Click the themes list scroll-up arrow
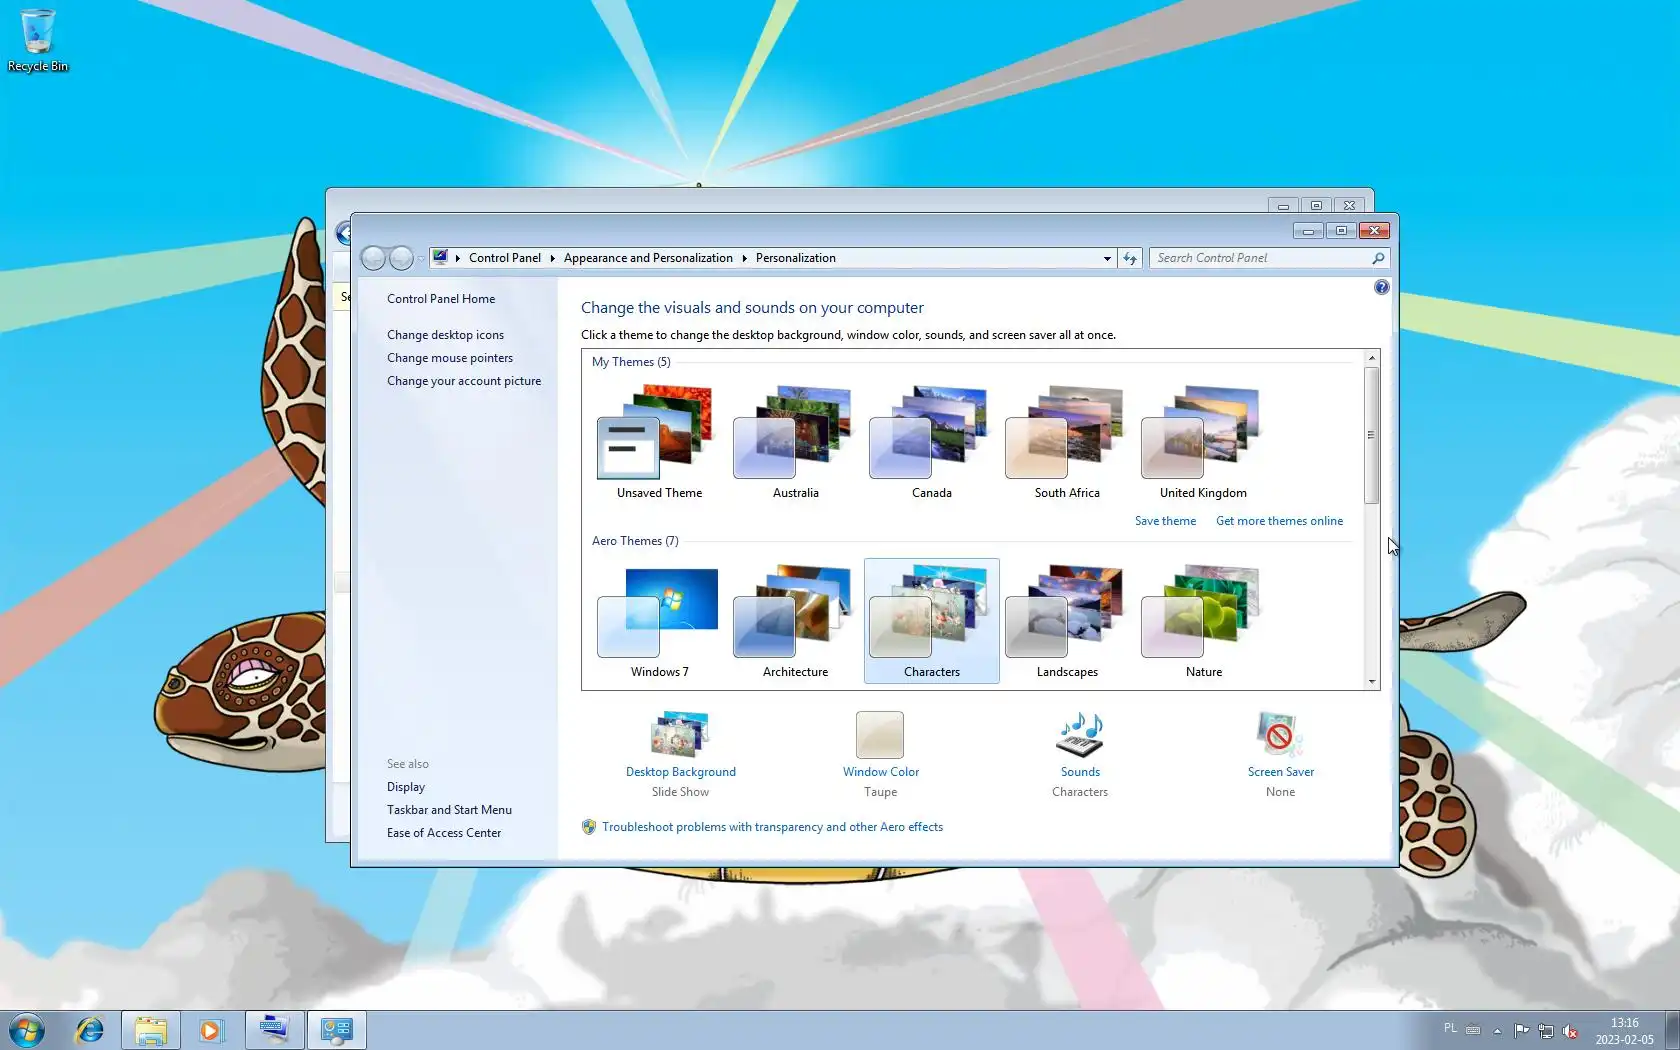This screenshot has height=1050, width=1680. coord(1372,358)
